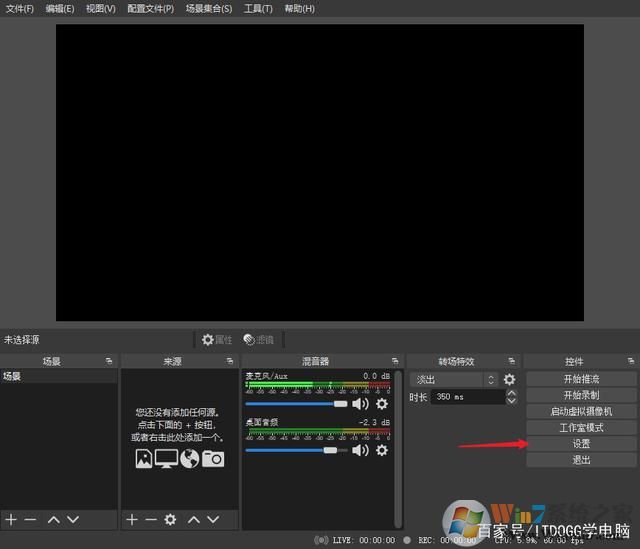Move scene down with arrow icon
The width and height of the screenshot is (640, 549).
tap(73, 520)
